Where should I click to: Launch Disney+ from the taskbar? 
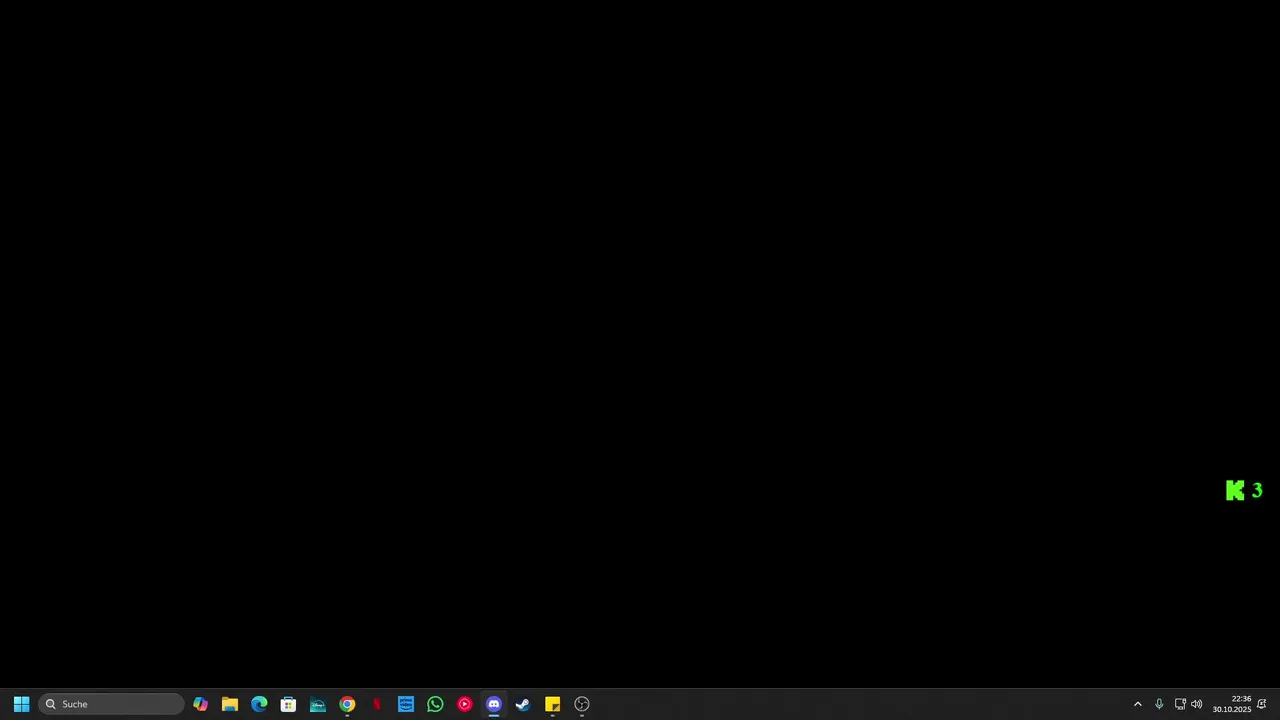point(318,704)
